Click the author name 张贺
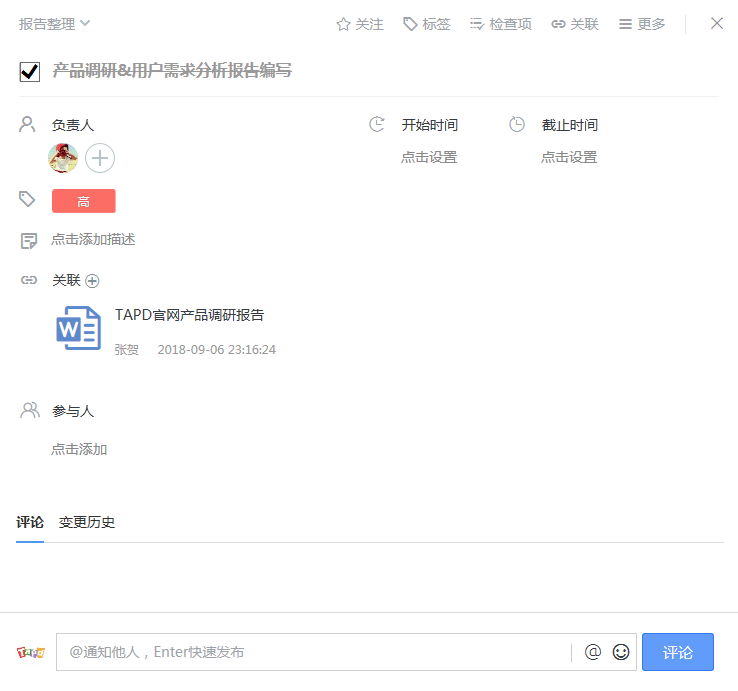Screen dimensions: 738x691 127,350
